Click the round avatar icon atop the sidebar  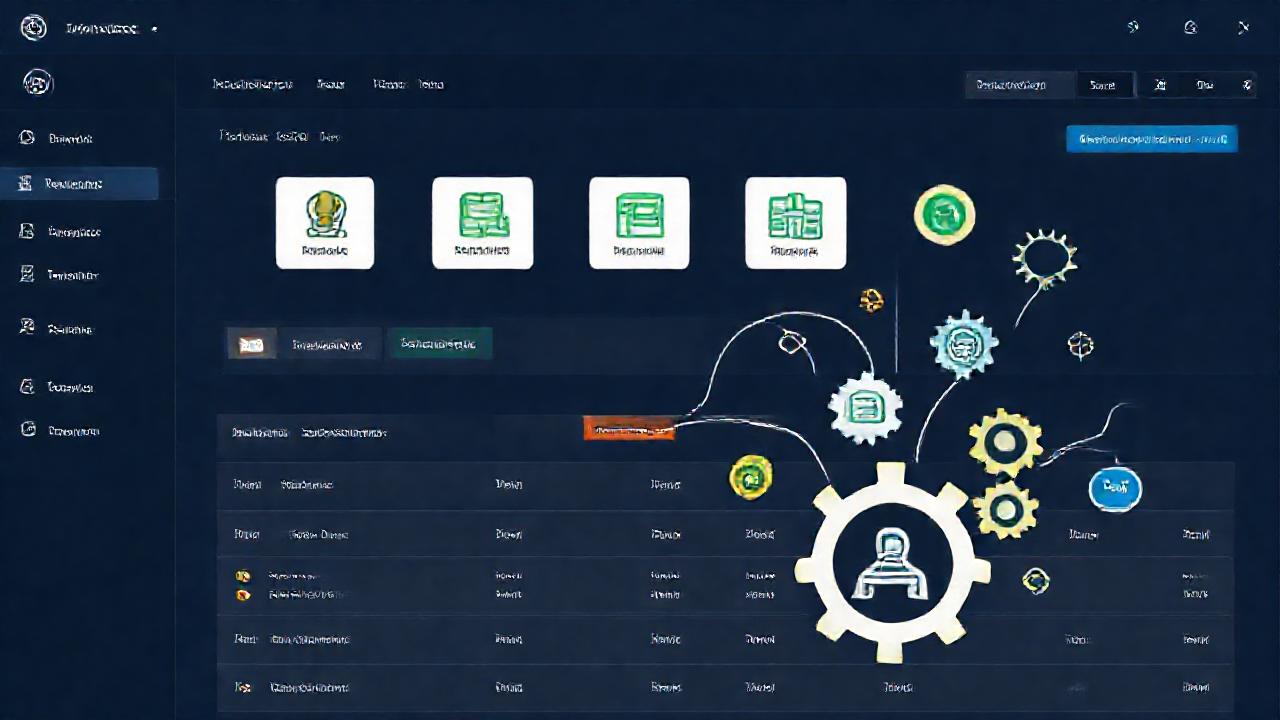pos(37,84)
